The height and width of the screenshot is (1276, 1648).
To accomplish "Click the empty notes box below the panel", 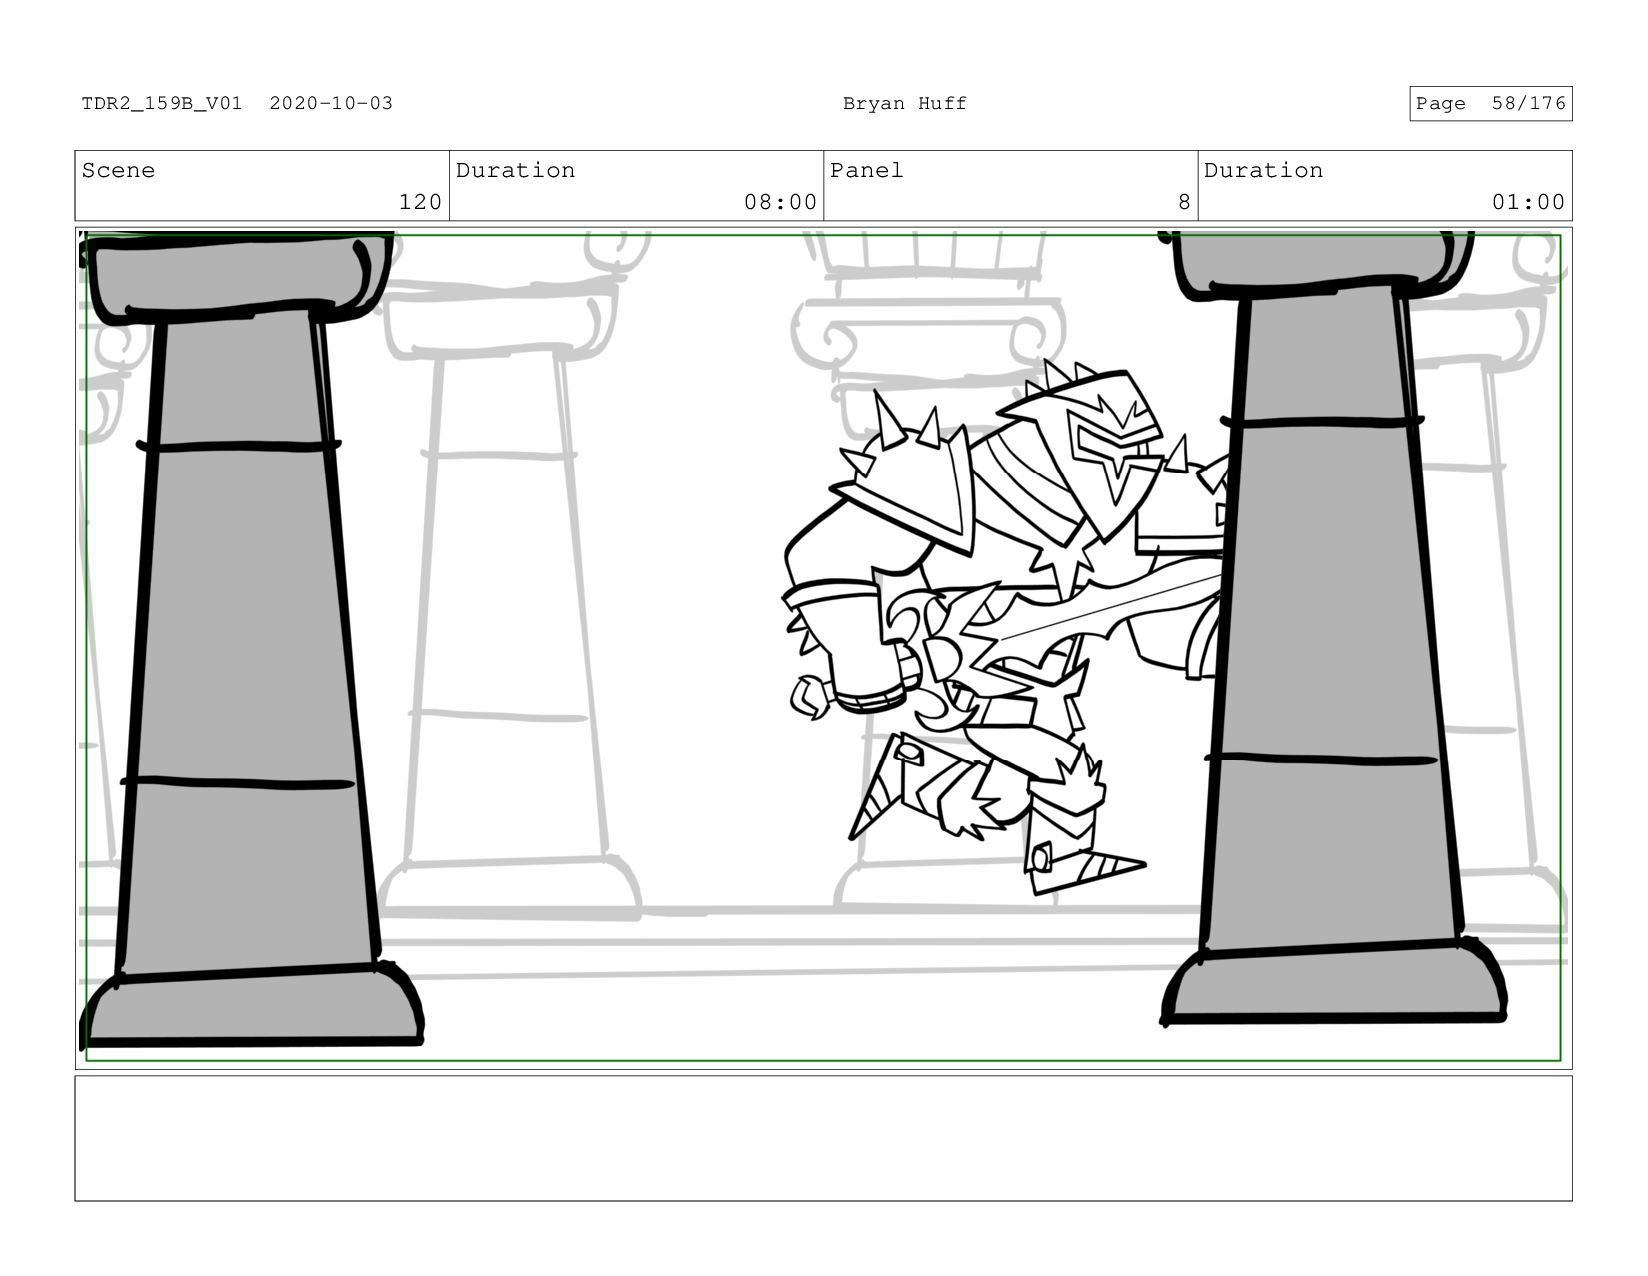I will click(x=823, y=1138).
